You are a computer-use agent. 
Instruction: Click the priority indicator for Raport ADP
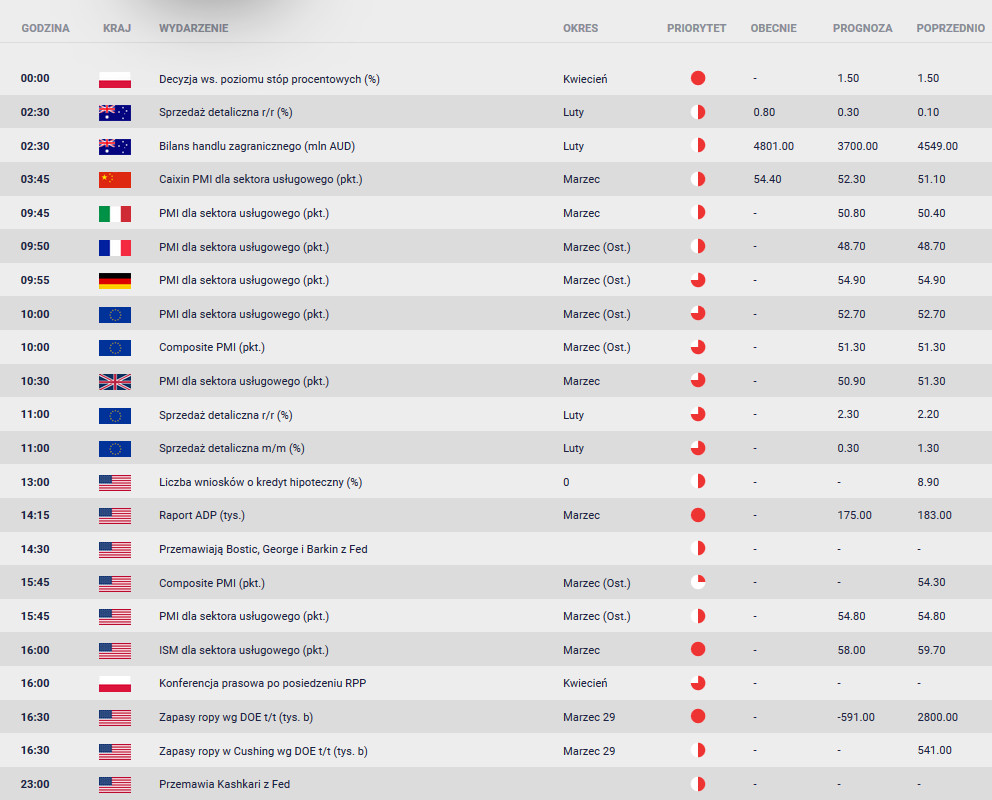[x=698, y=515]
